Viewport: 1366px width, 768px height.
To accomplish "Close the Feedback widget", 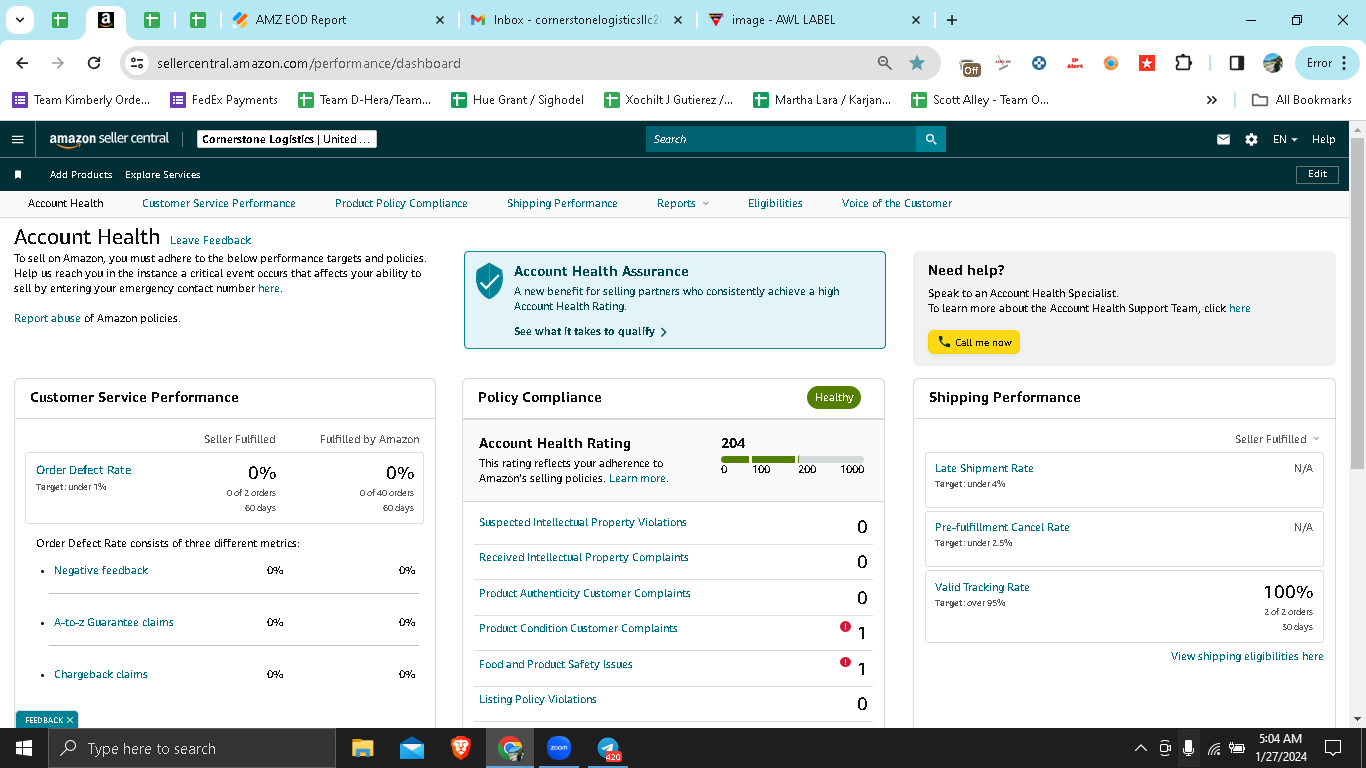I will click(x=70, y=720).
